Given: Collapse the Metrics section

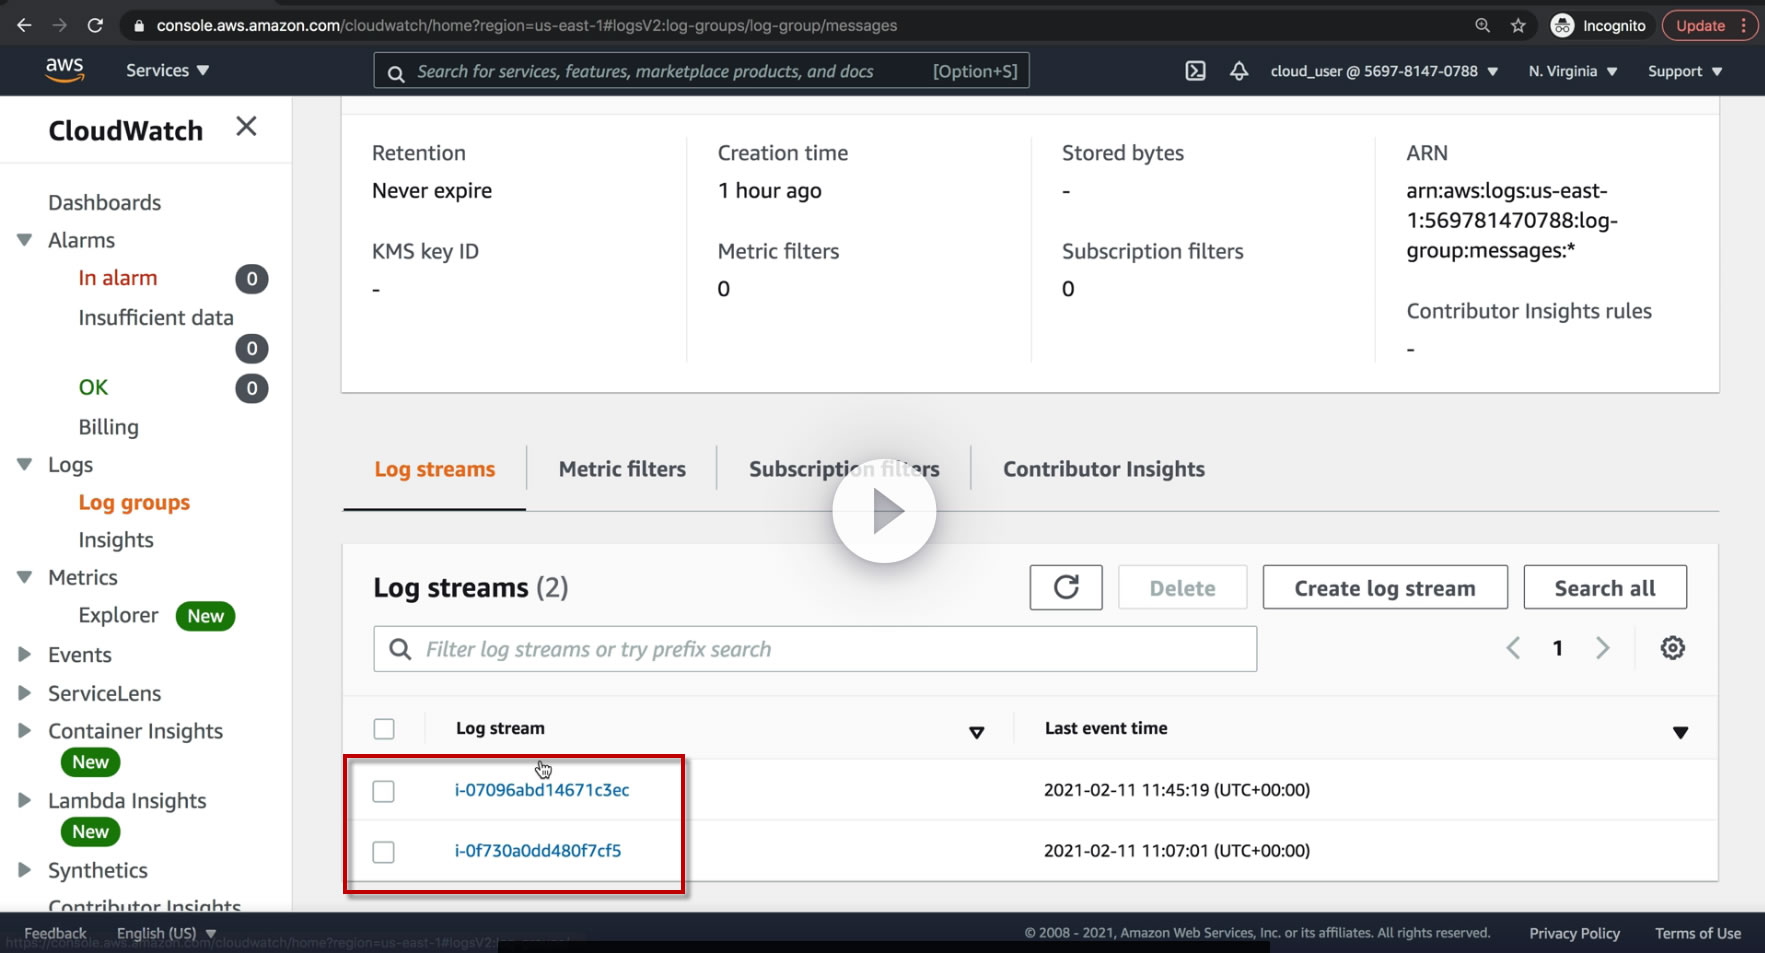Looking at the screenshot, I should [x=25, y=577].
